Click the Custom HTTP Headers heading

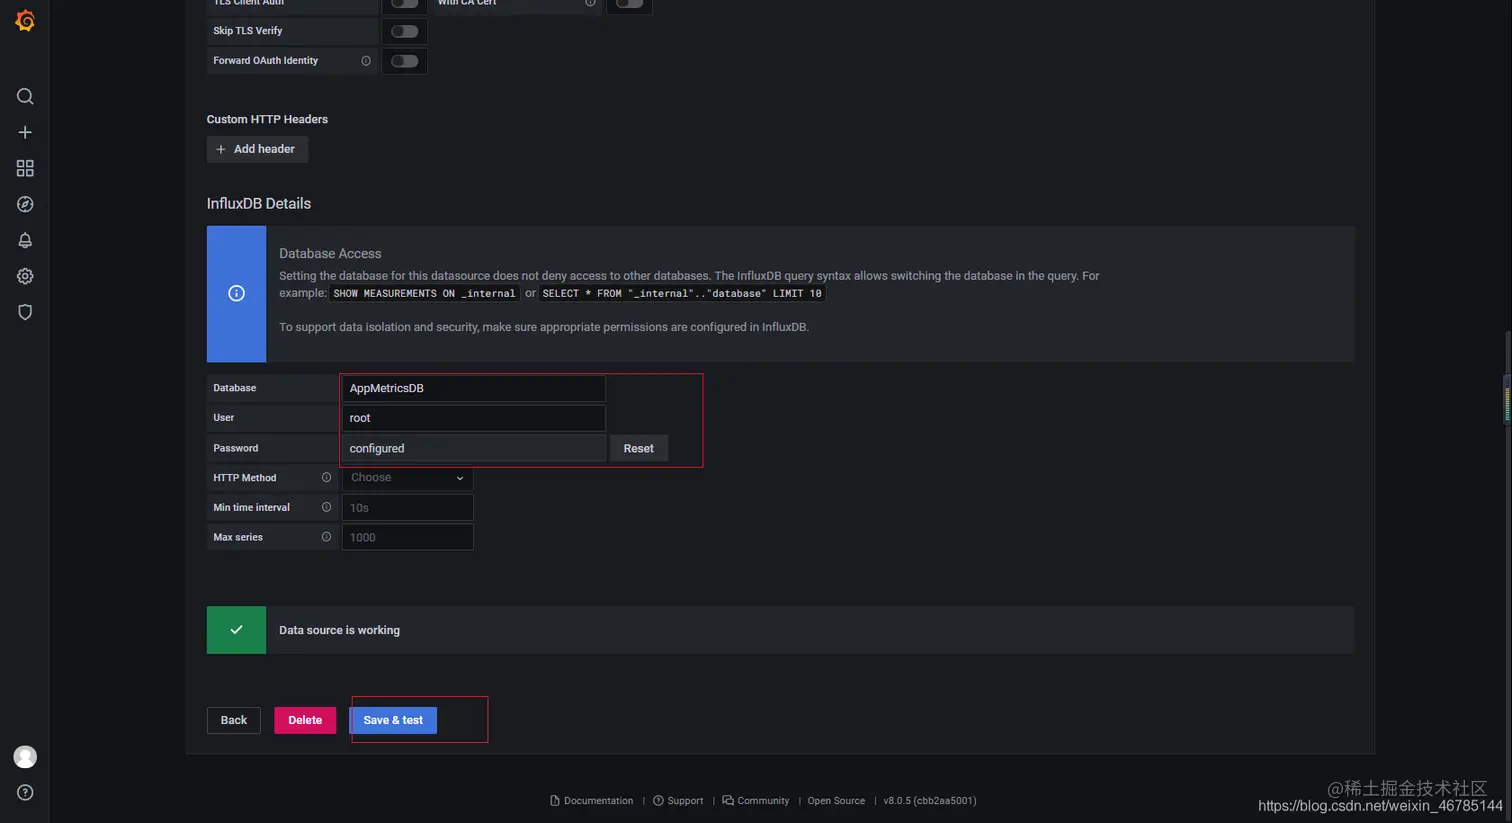pyautogui.click(x=267, y=119)
